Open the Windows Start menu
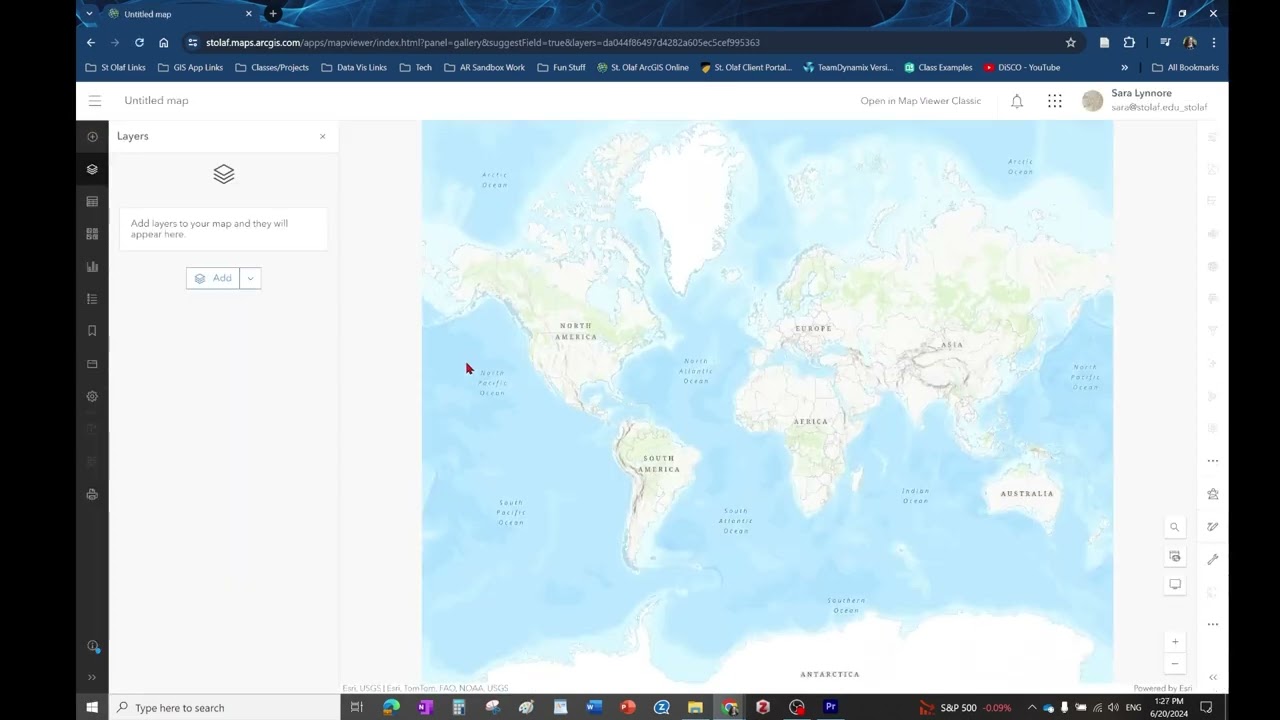This screenshot has height=720, width=1280. [92, 707]
